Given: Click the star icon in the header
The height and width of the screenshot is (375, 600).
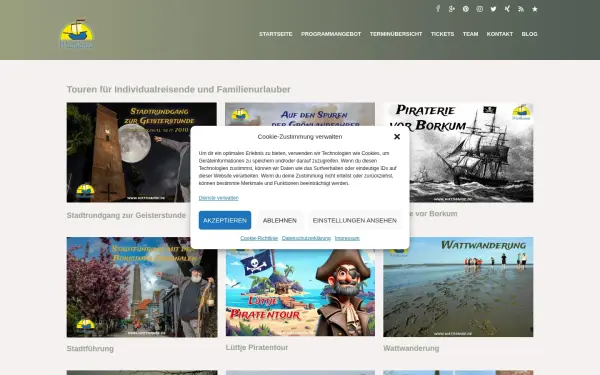Looking at the screenshot, I should click(x=535, y=9).
